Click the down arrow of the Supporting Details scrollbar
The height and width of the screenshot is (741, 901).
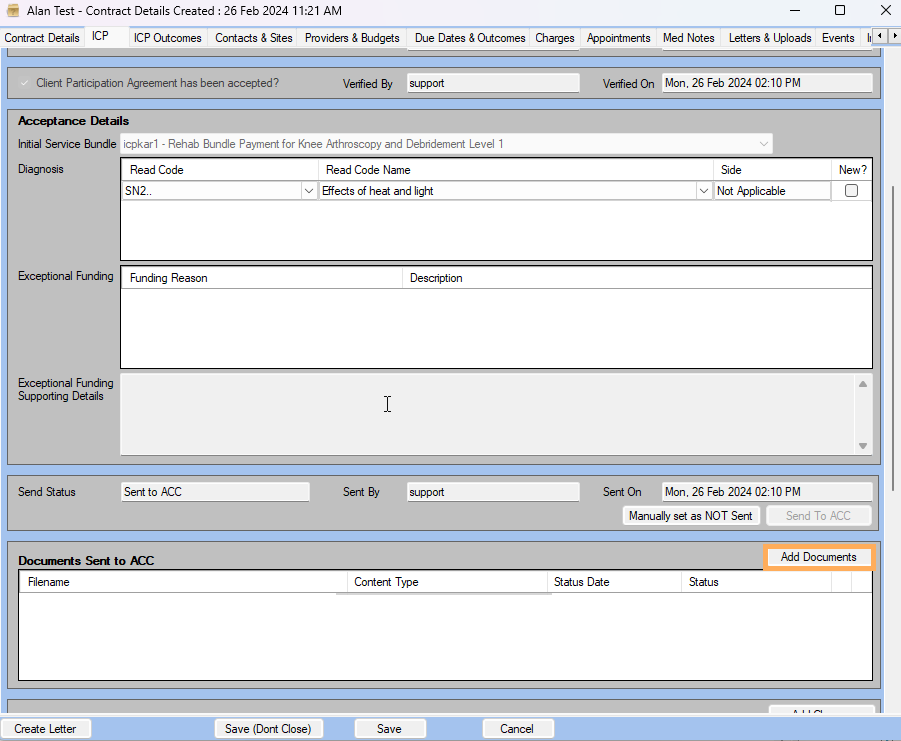863,448
